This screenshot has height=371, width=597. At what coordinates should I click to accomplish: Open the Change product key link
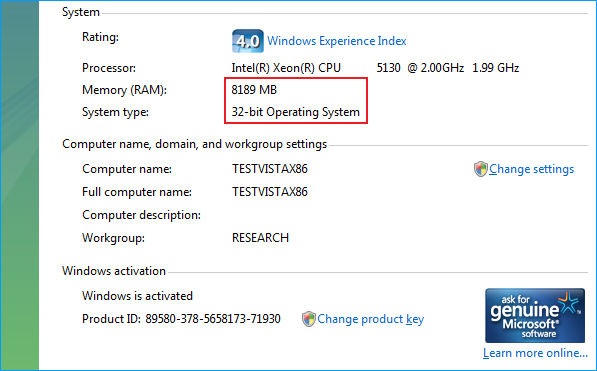pyautogui.click(x=370, y=319)
